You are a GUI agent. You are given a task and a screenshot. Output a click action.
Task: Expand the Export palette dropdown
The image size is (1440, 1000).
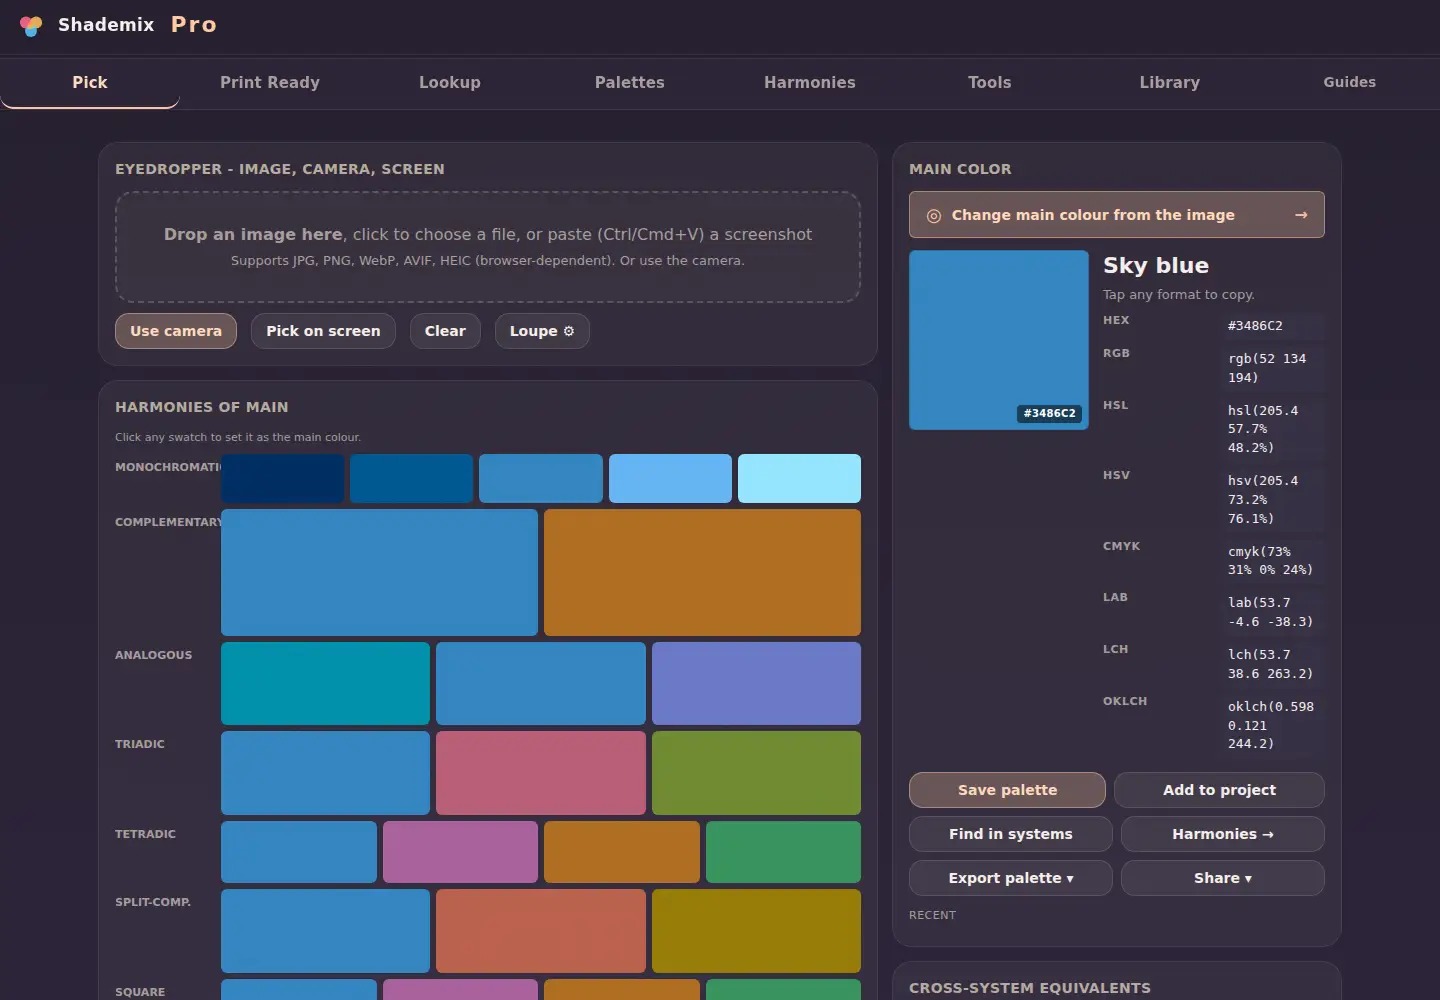coord(1011,878)
